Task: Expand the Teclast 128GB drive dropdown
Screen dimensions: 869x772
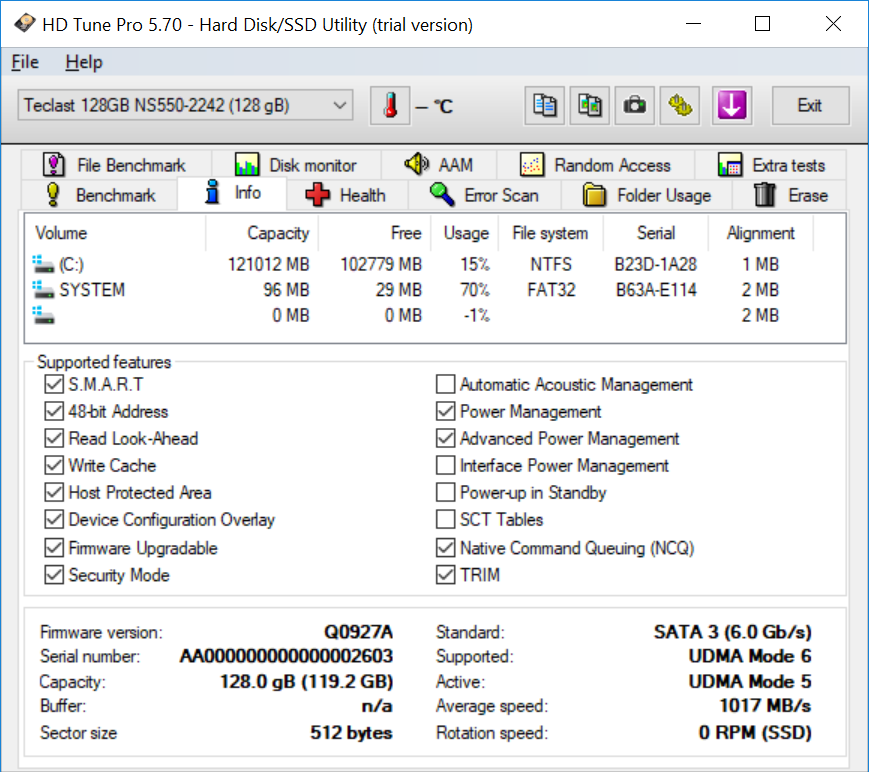Action: [x=185, y=105]
